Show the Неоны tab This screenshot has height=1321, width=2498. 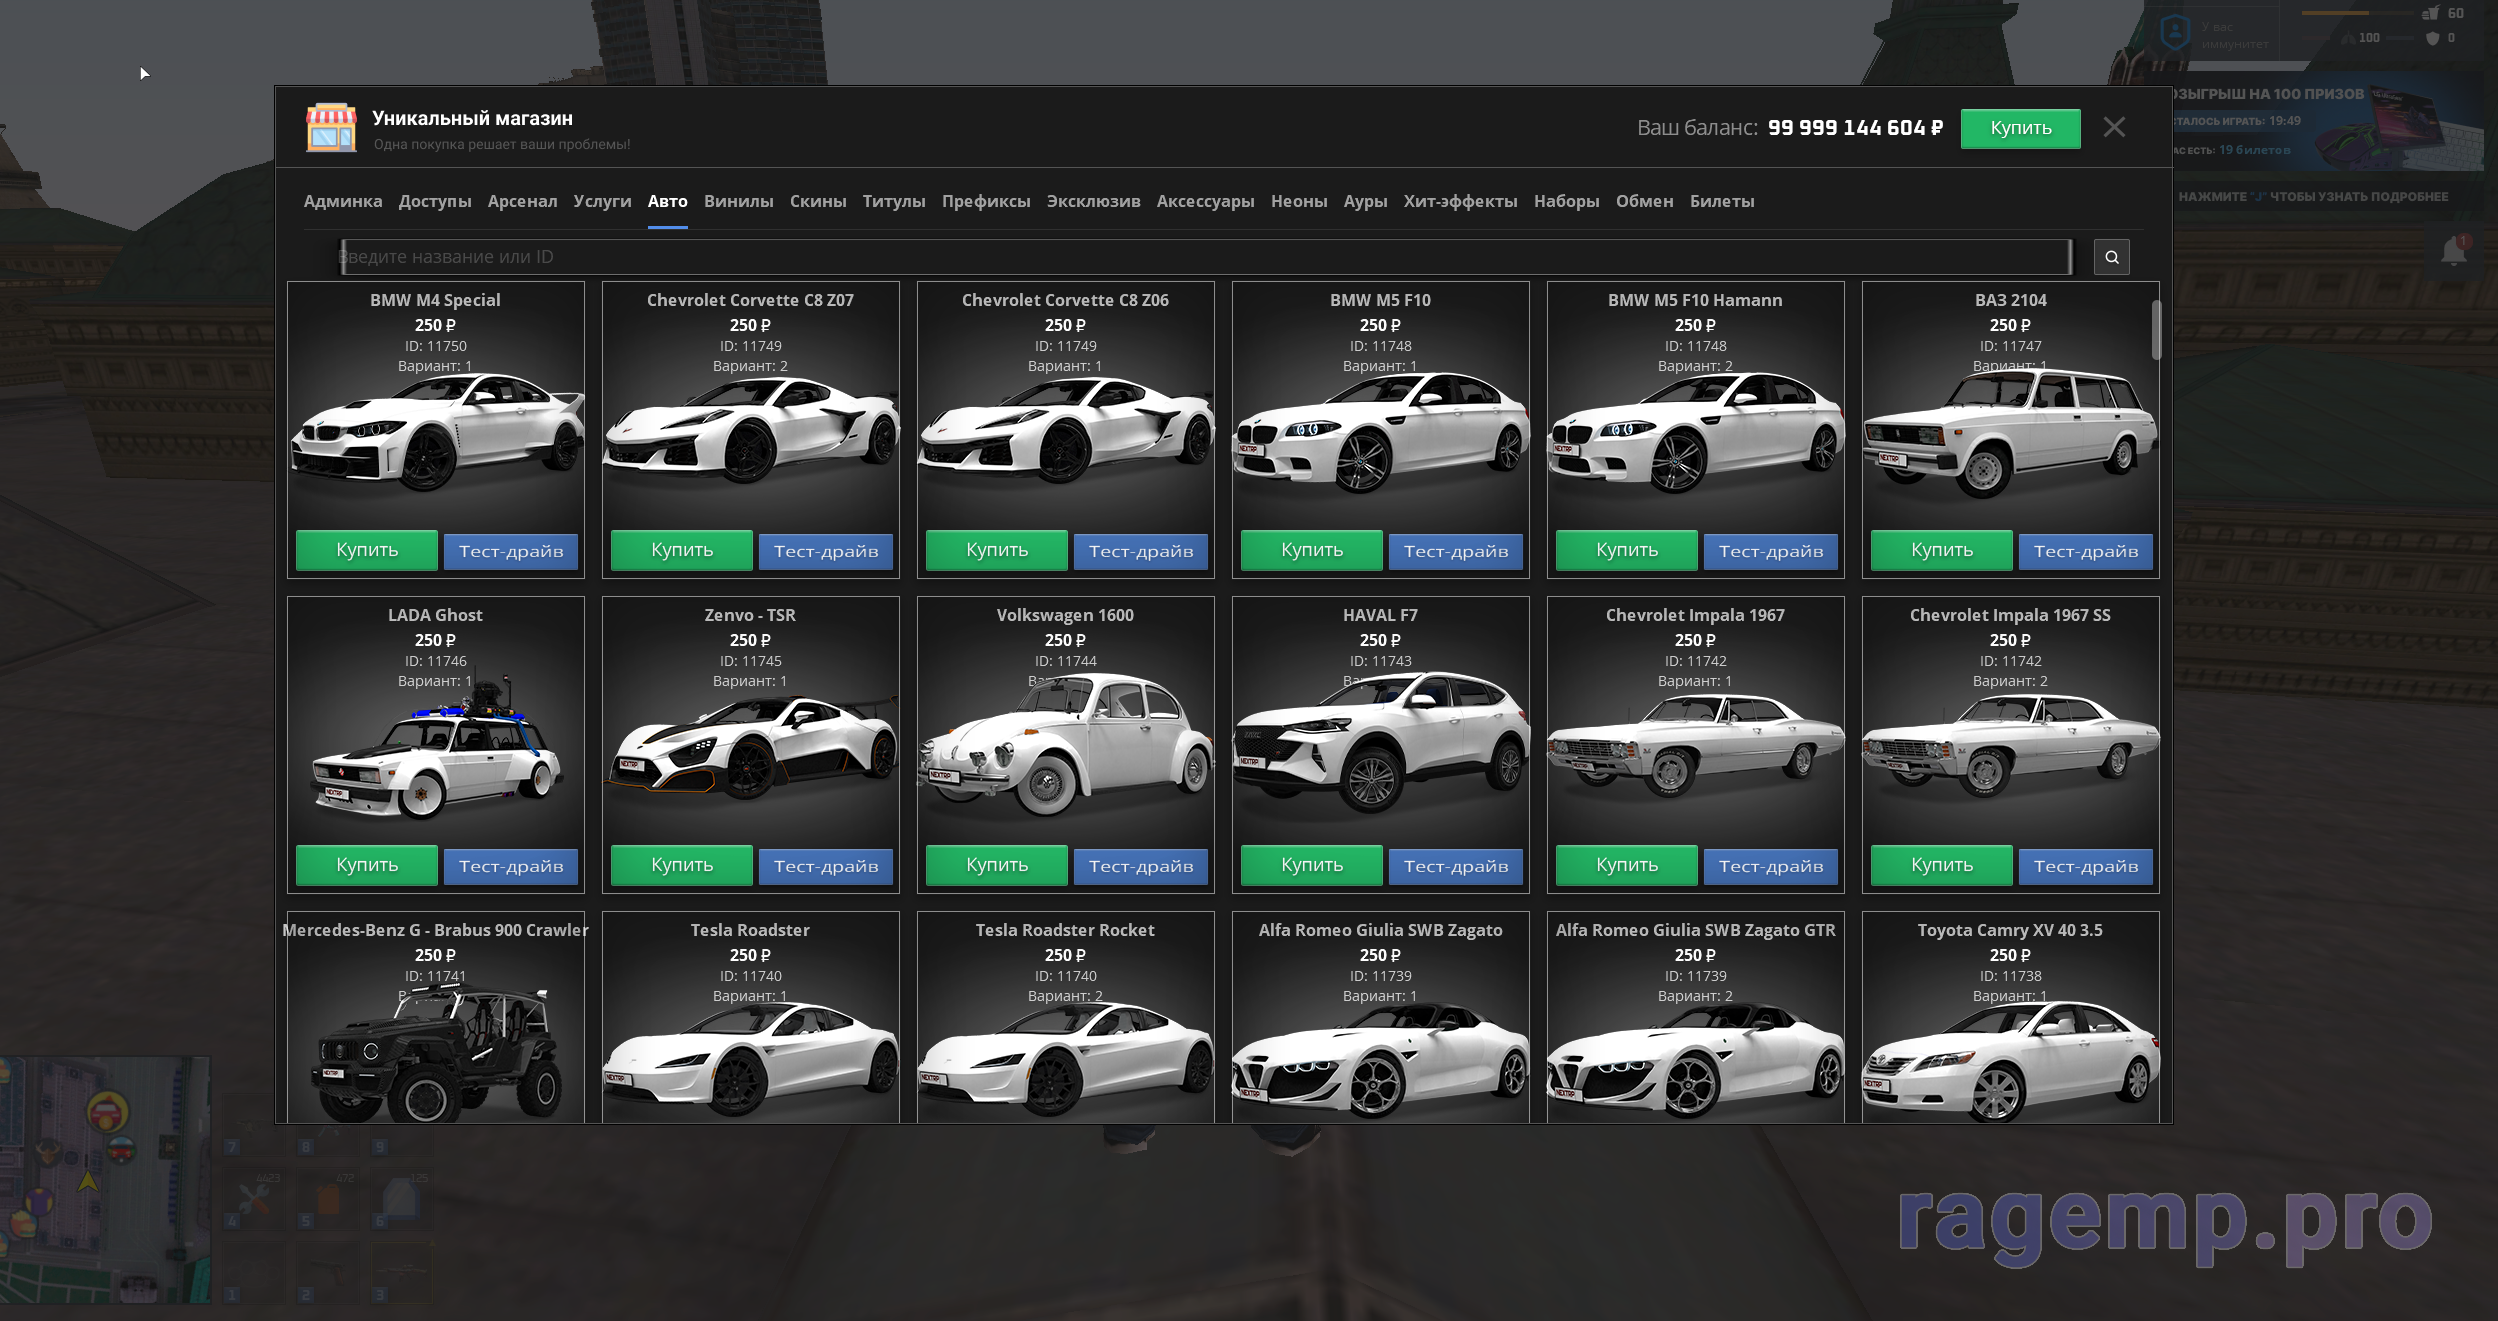1299,201
